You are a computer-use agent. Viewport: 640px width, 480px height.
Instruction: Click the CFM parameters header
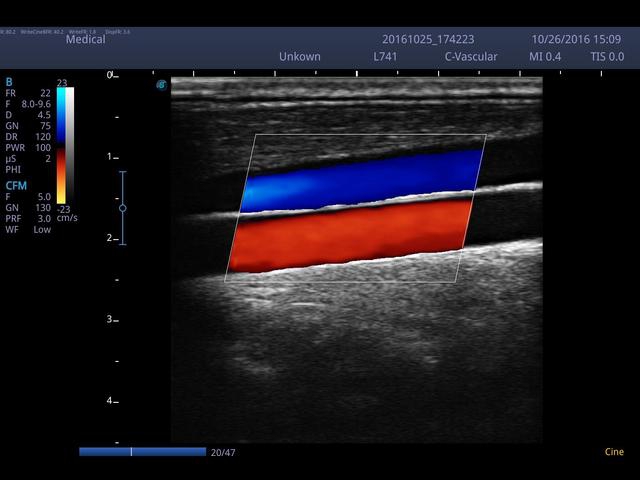click(16, 185)
